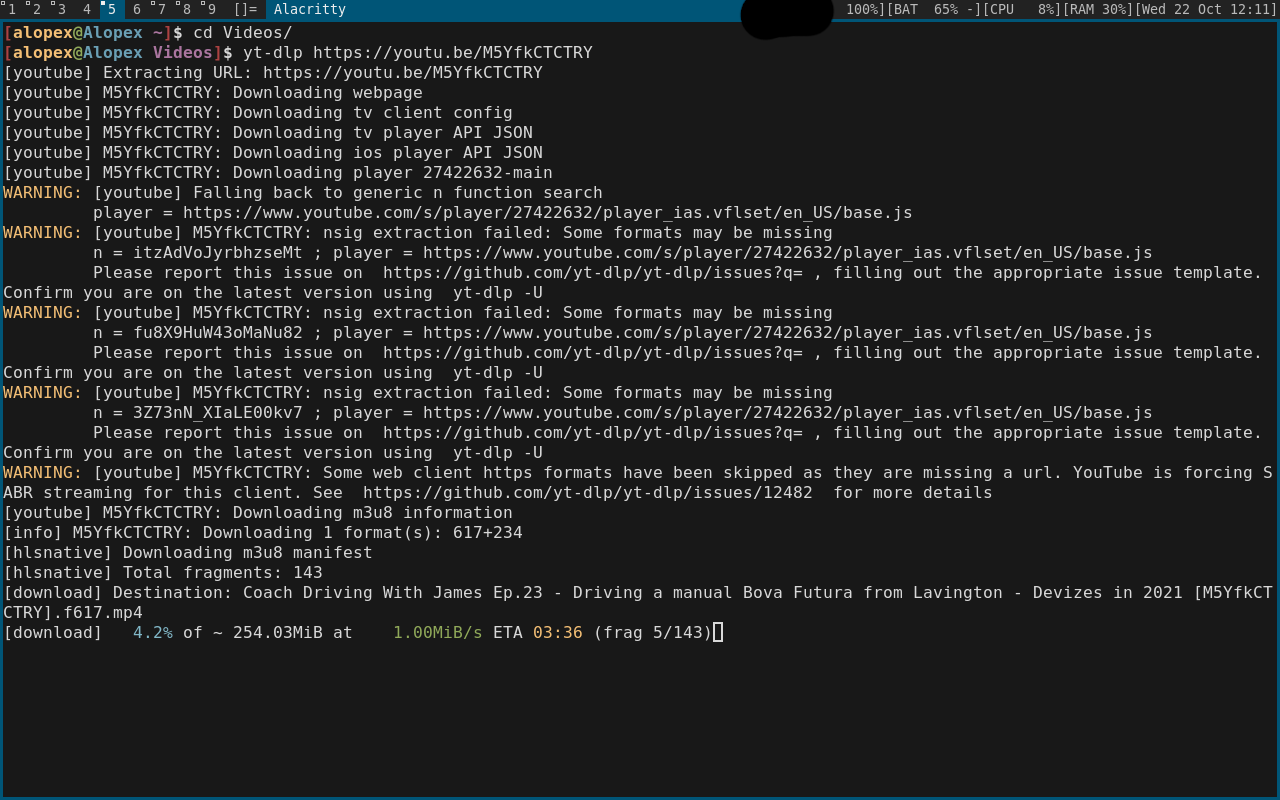Switch to workspace tag 6
This screenshot has width=1280, height=800.
[137, 9]
